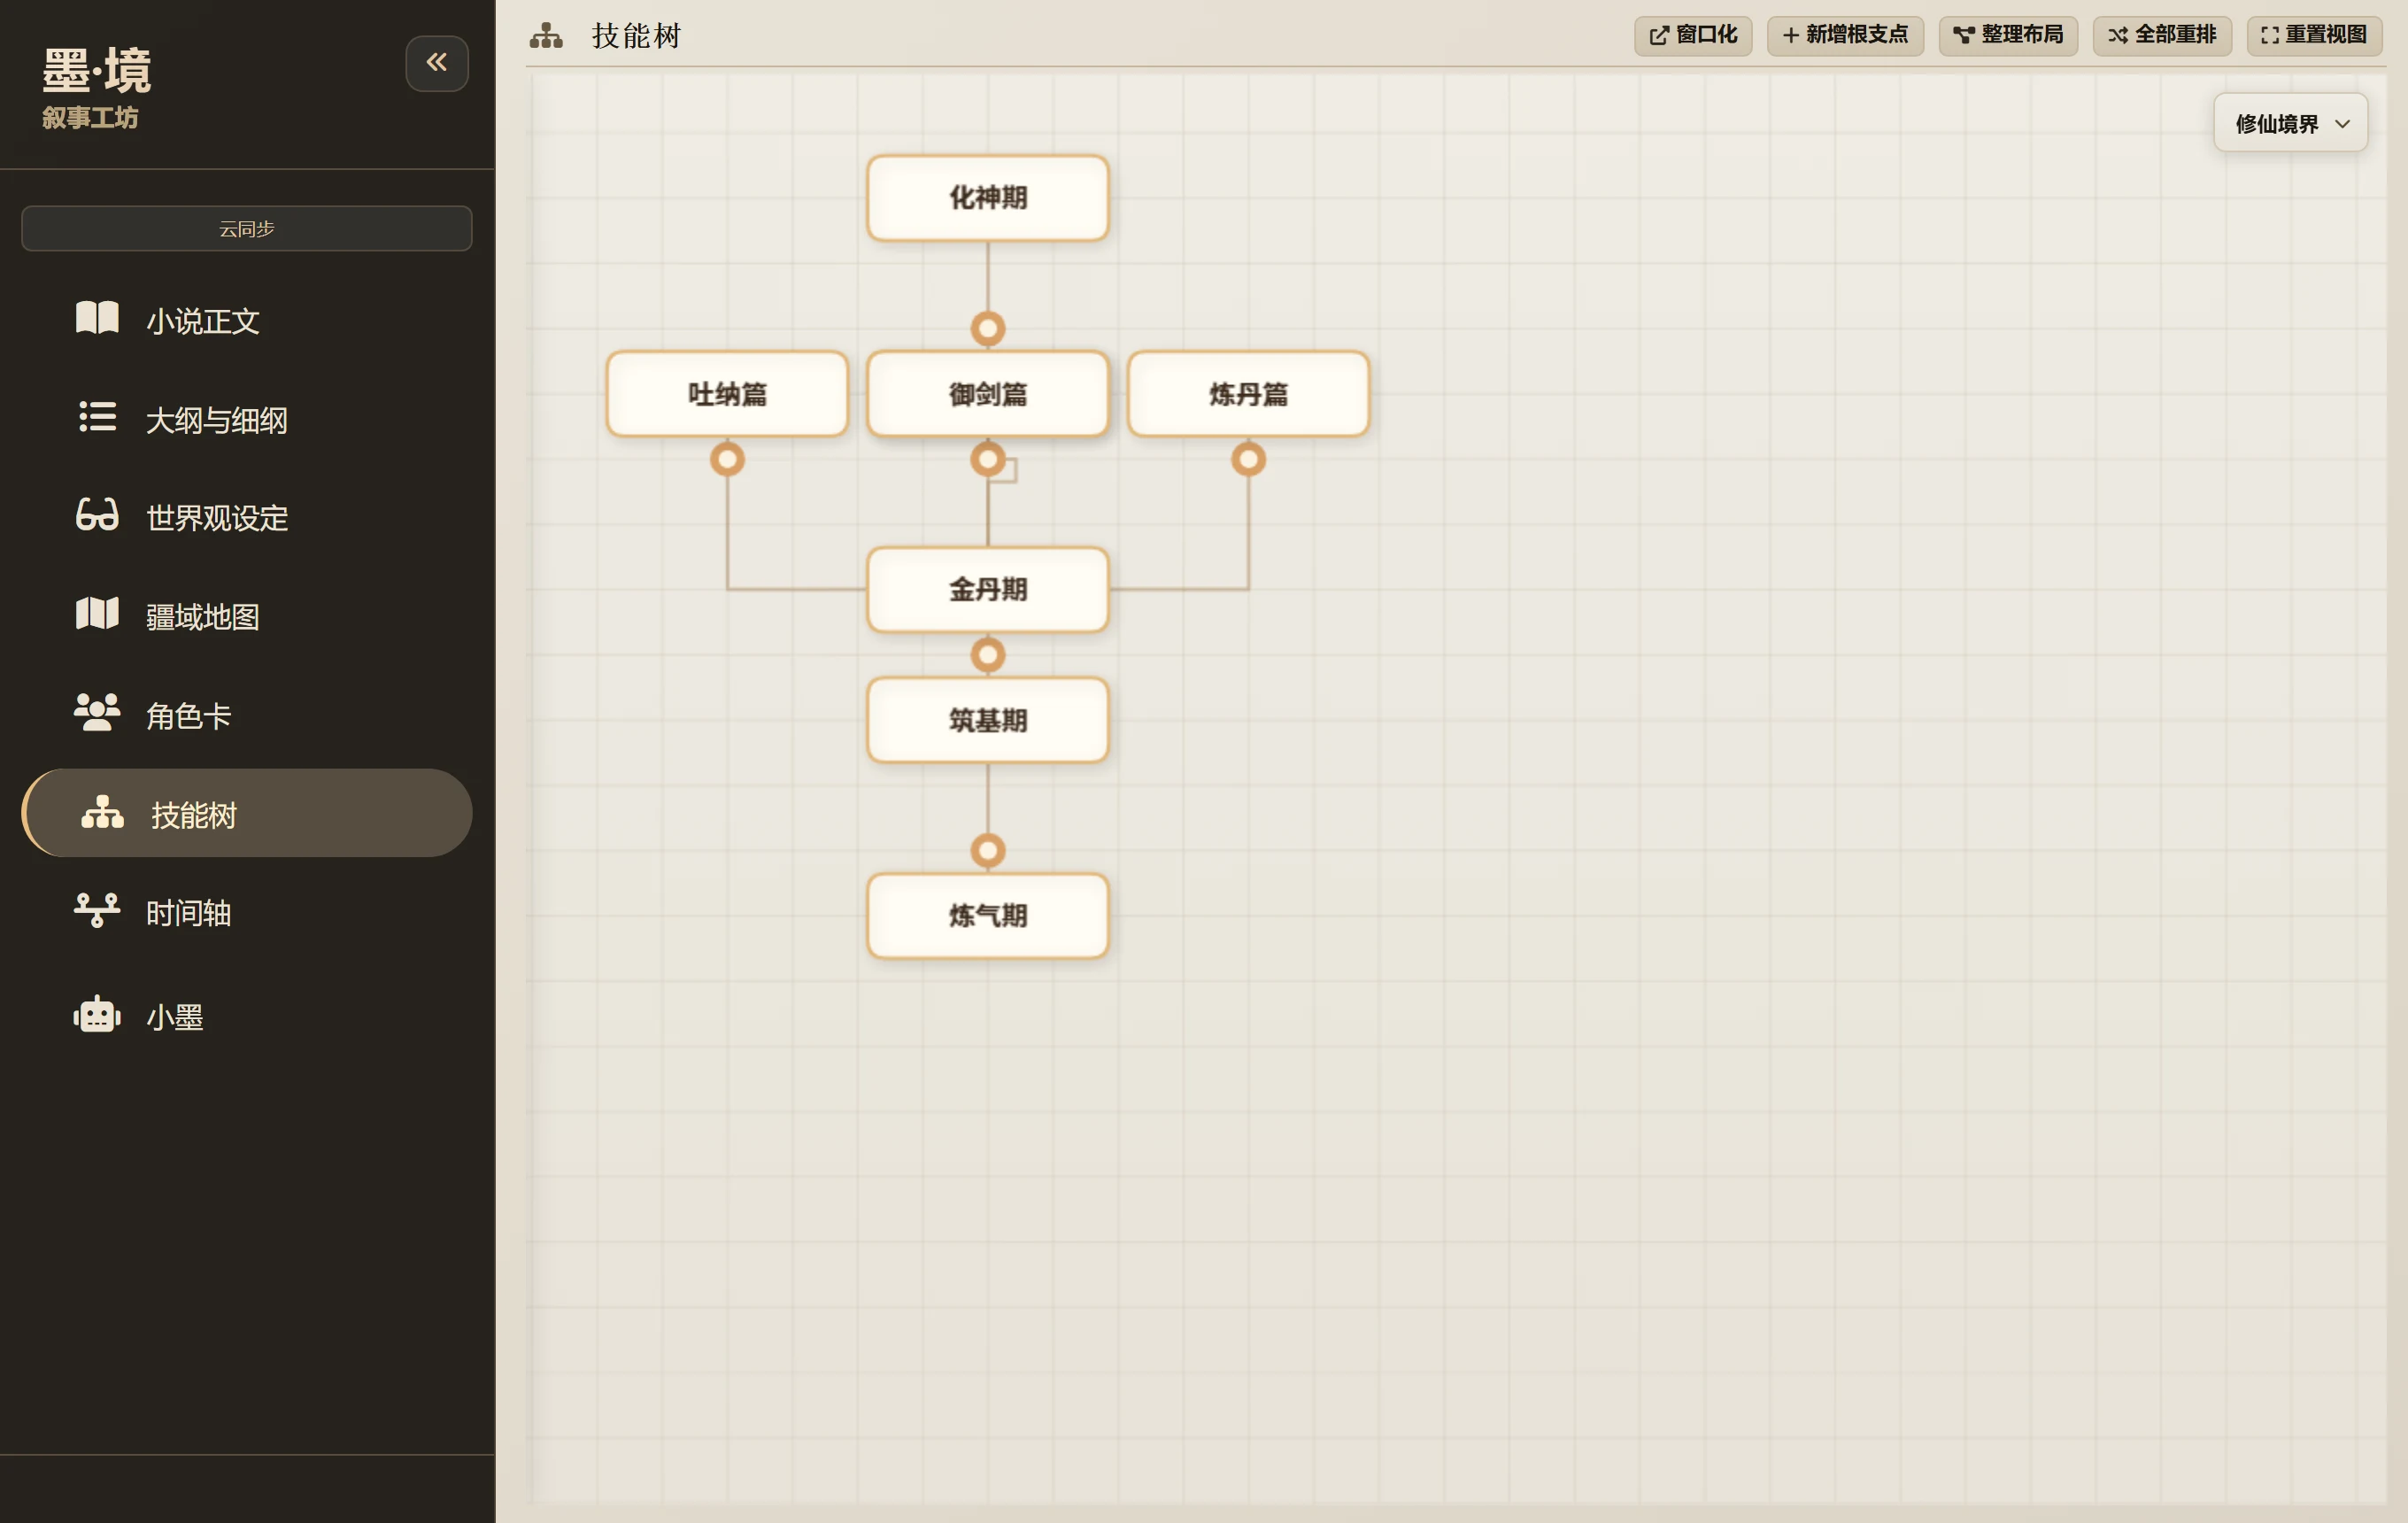Expand the 修仙境界 dropdown

point(2290,123)
